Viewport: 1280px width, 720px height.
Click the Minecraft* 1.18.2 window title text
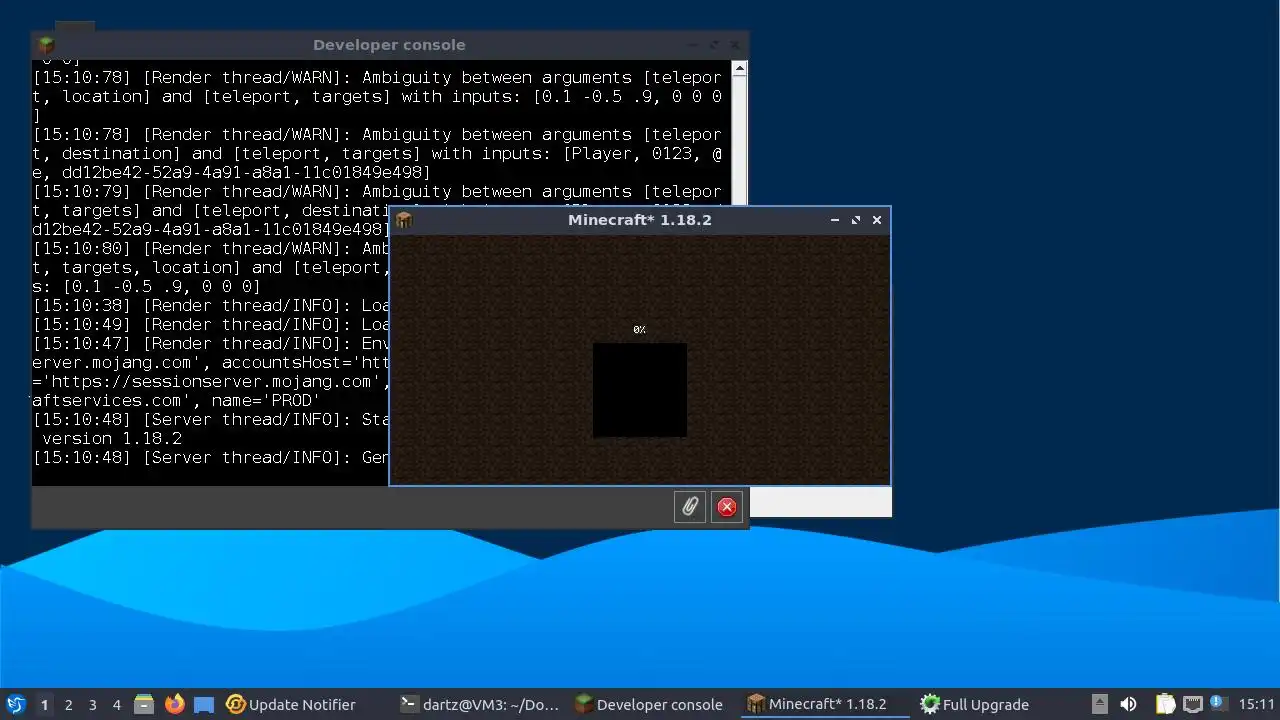point(640,220)
